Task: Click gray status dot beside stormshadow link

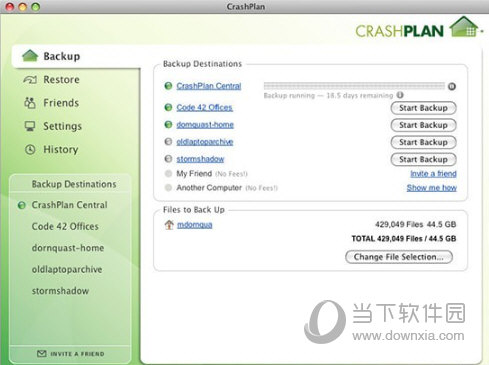Action: pyautogui.click(x=168, y=159)
